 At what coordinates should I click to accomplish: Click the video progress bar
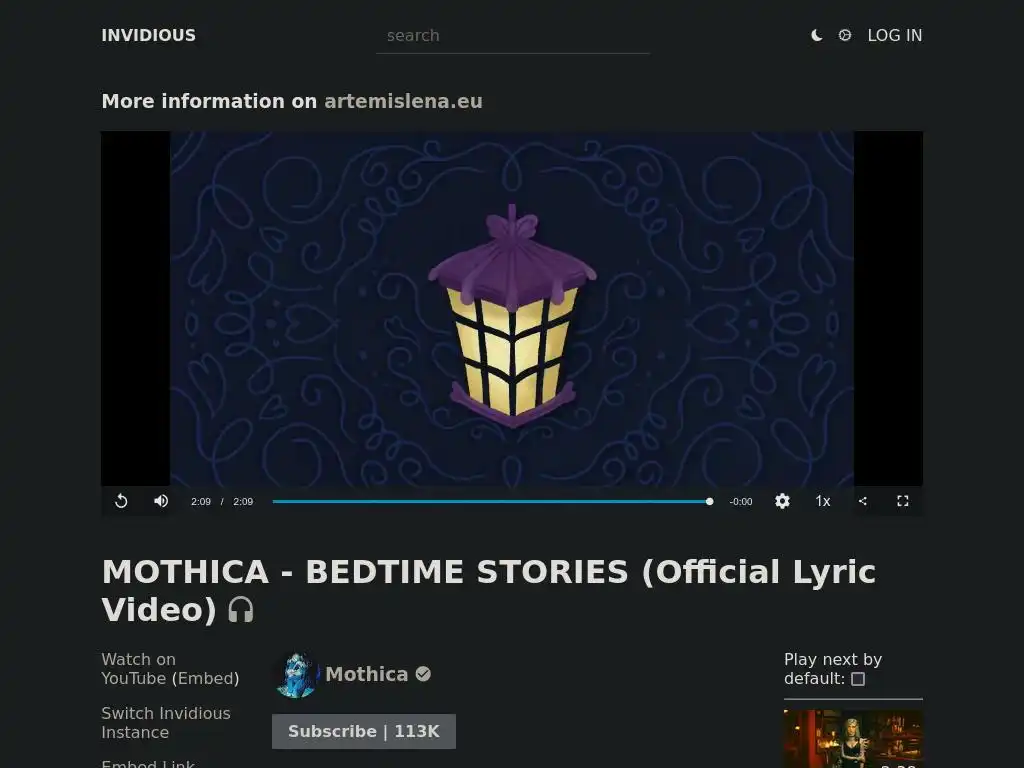point(491,502)
